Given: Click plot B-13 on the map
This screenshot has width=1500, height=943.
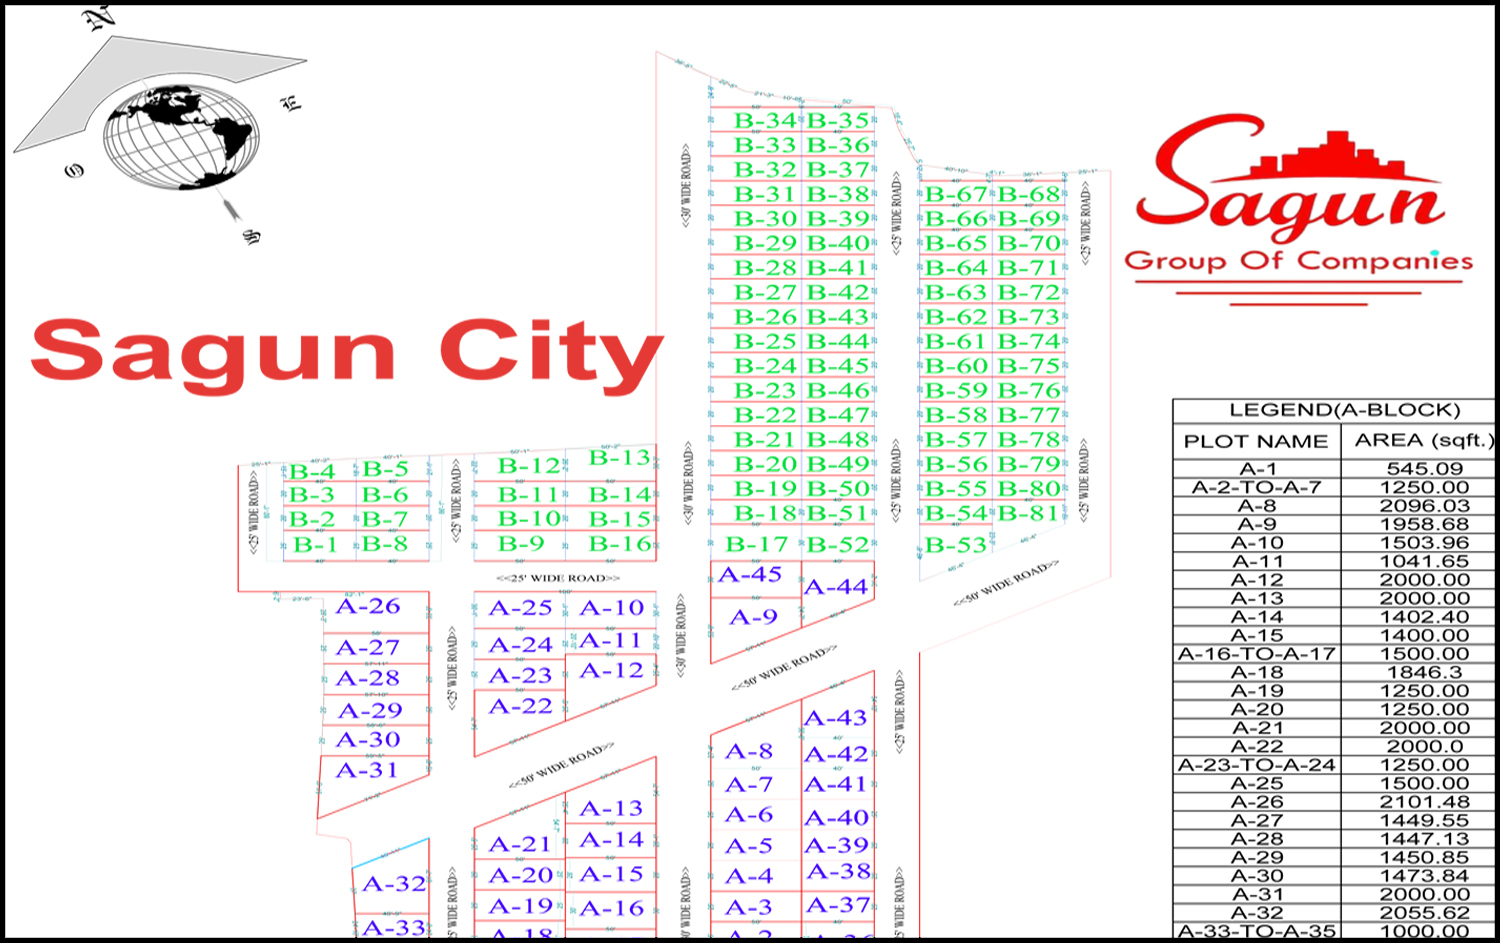Looking at the screenshot, I should 620,457.
